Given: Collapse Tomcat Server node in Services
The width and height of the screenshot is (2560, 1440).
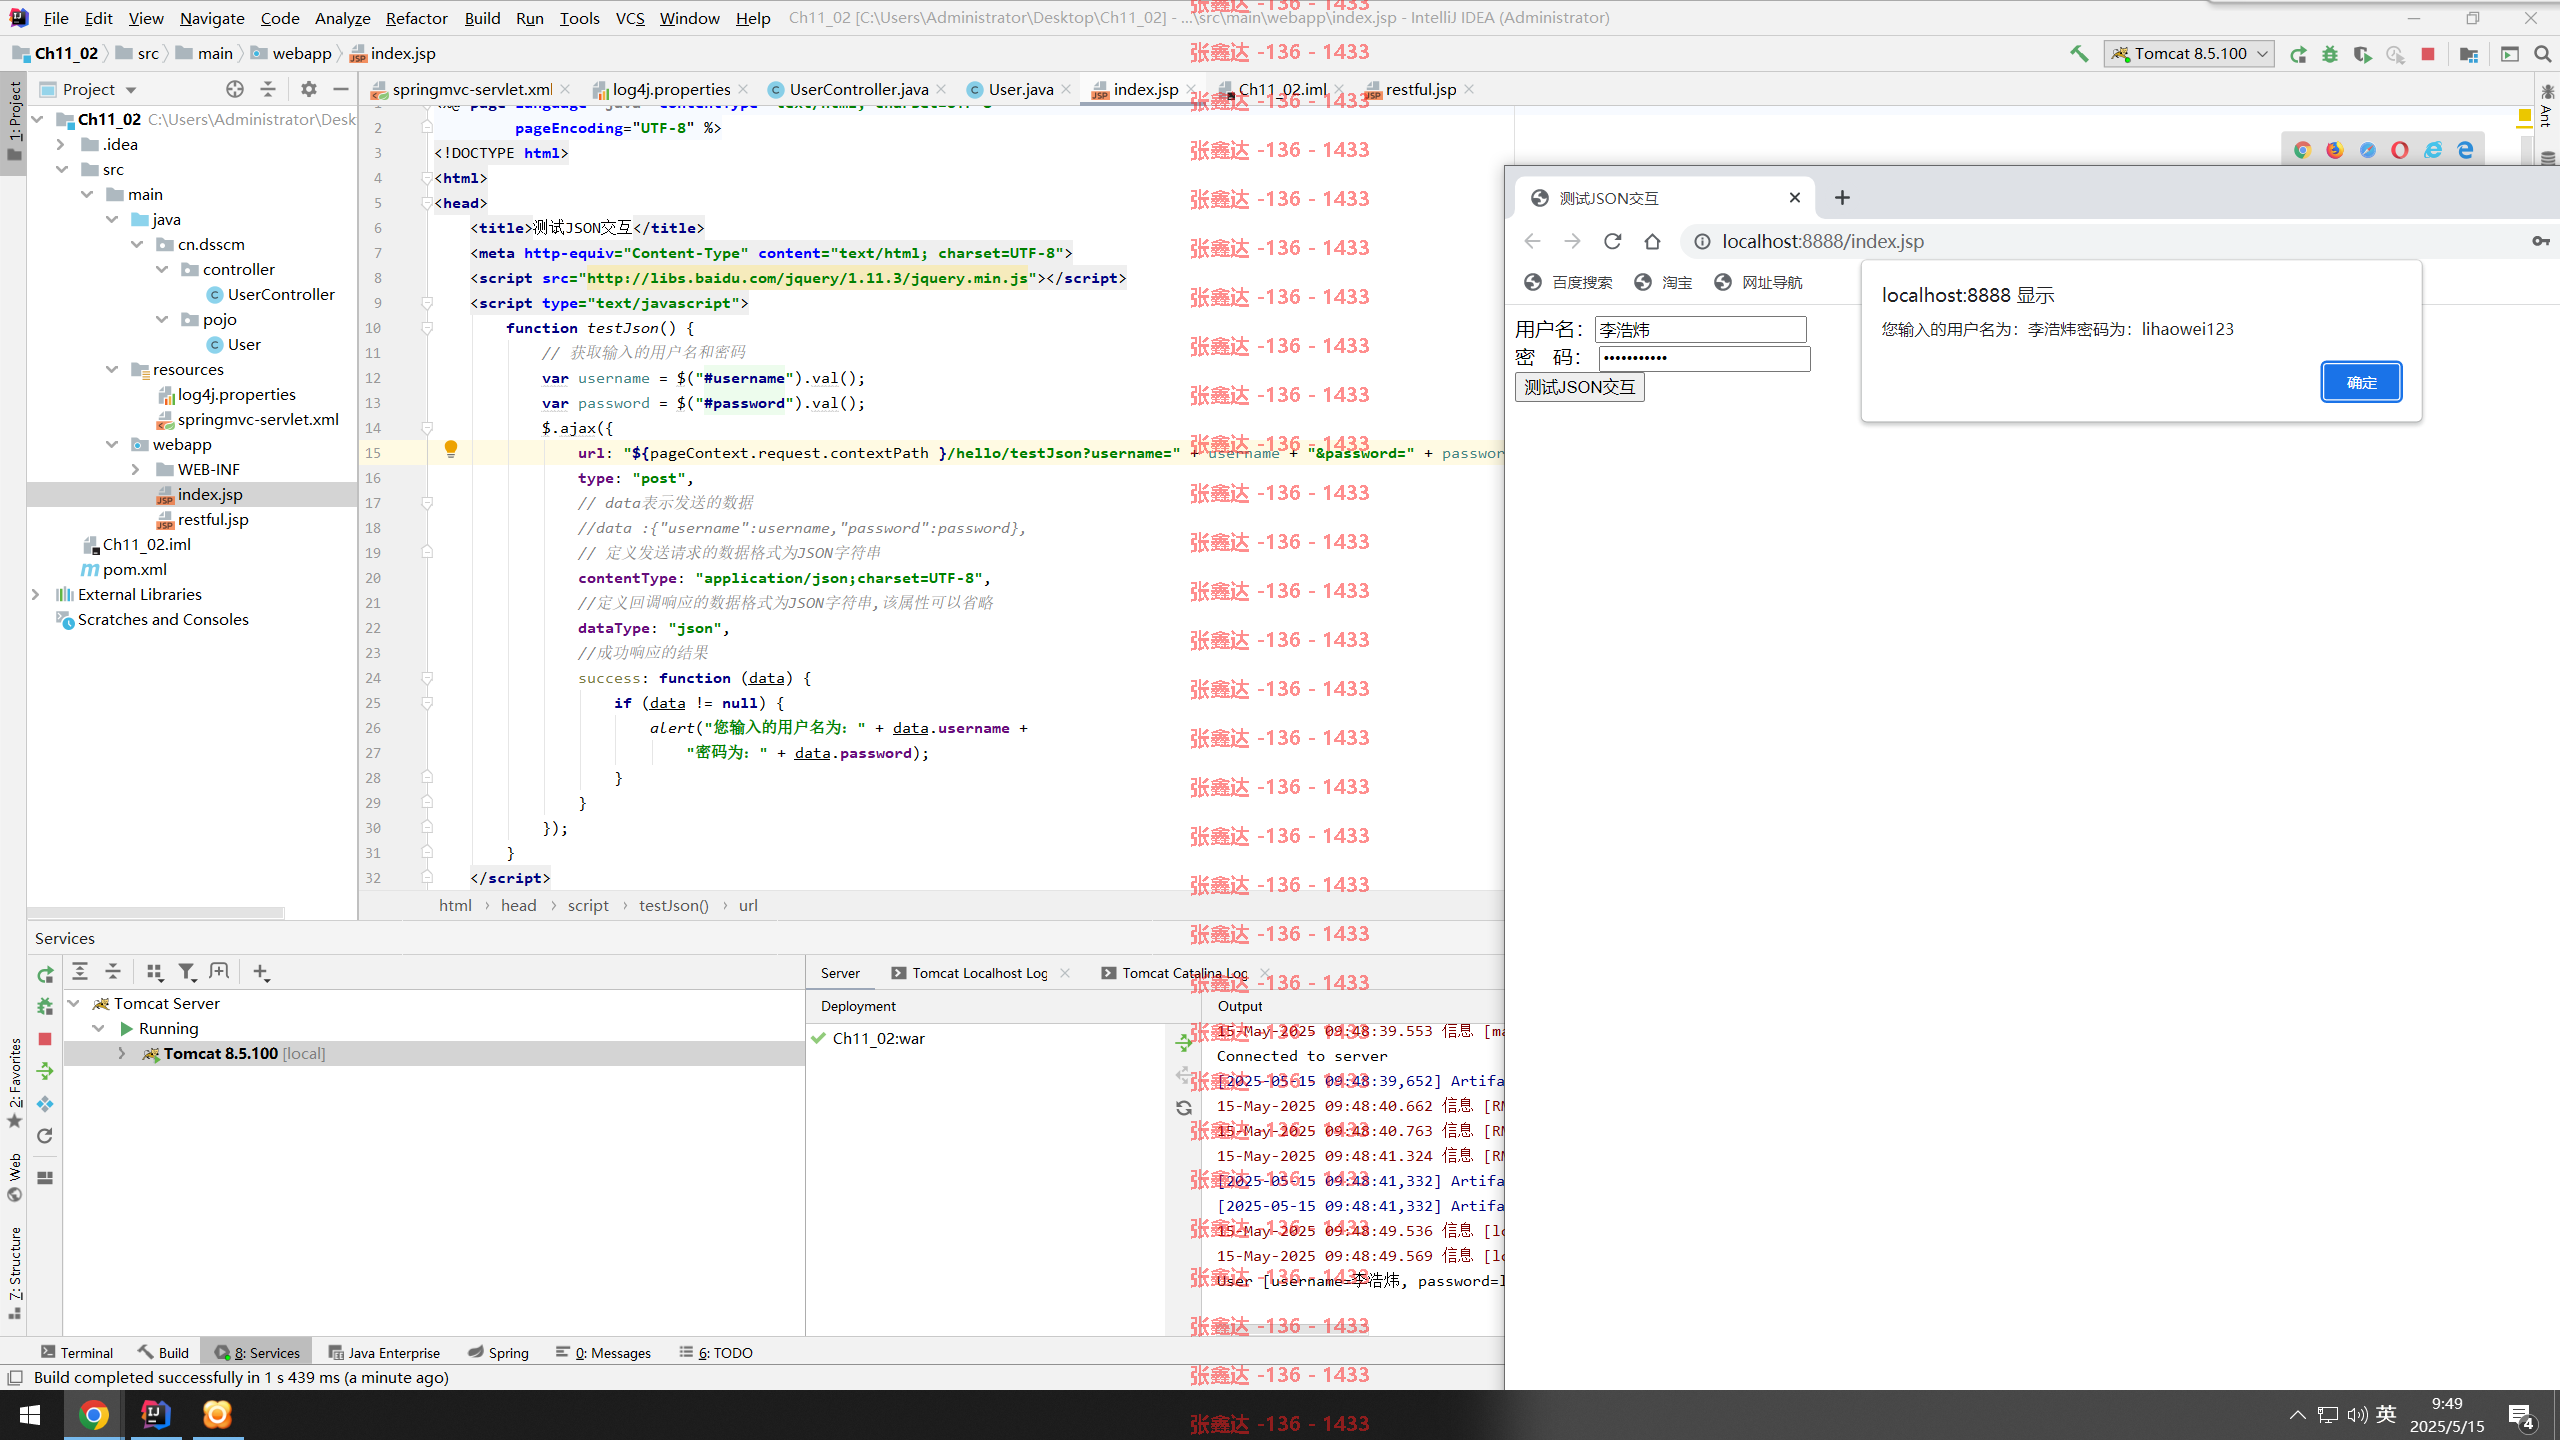Looking at the screenshot, I should [x=74, y=1003].
